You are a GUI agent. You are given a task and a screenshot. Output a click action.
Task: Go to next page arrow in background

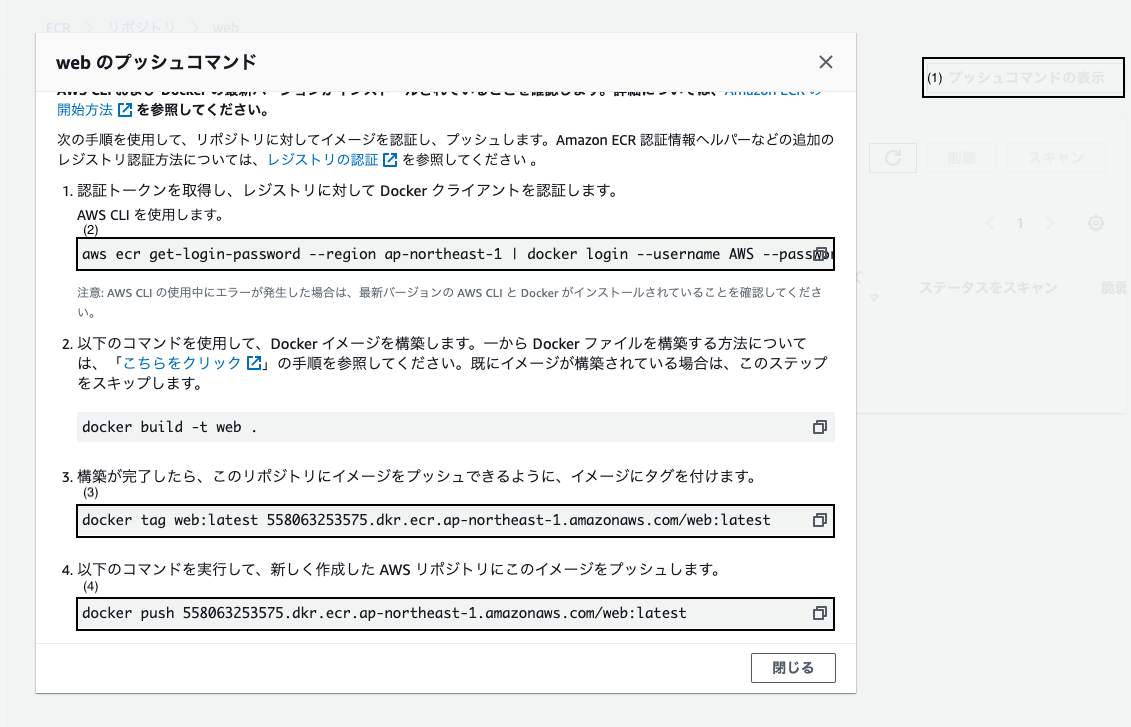tap(1049, 224)
